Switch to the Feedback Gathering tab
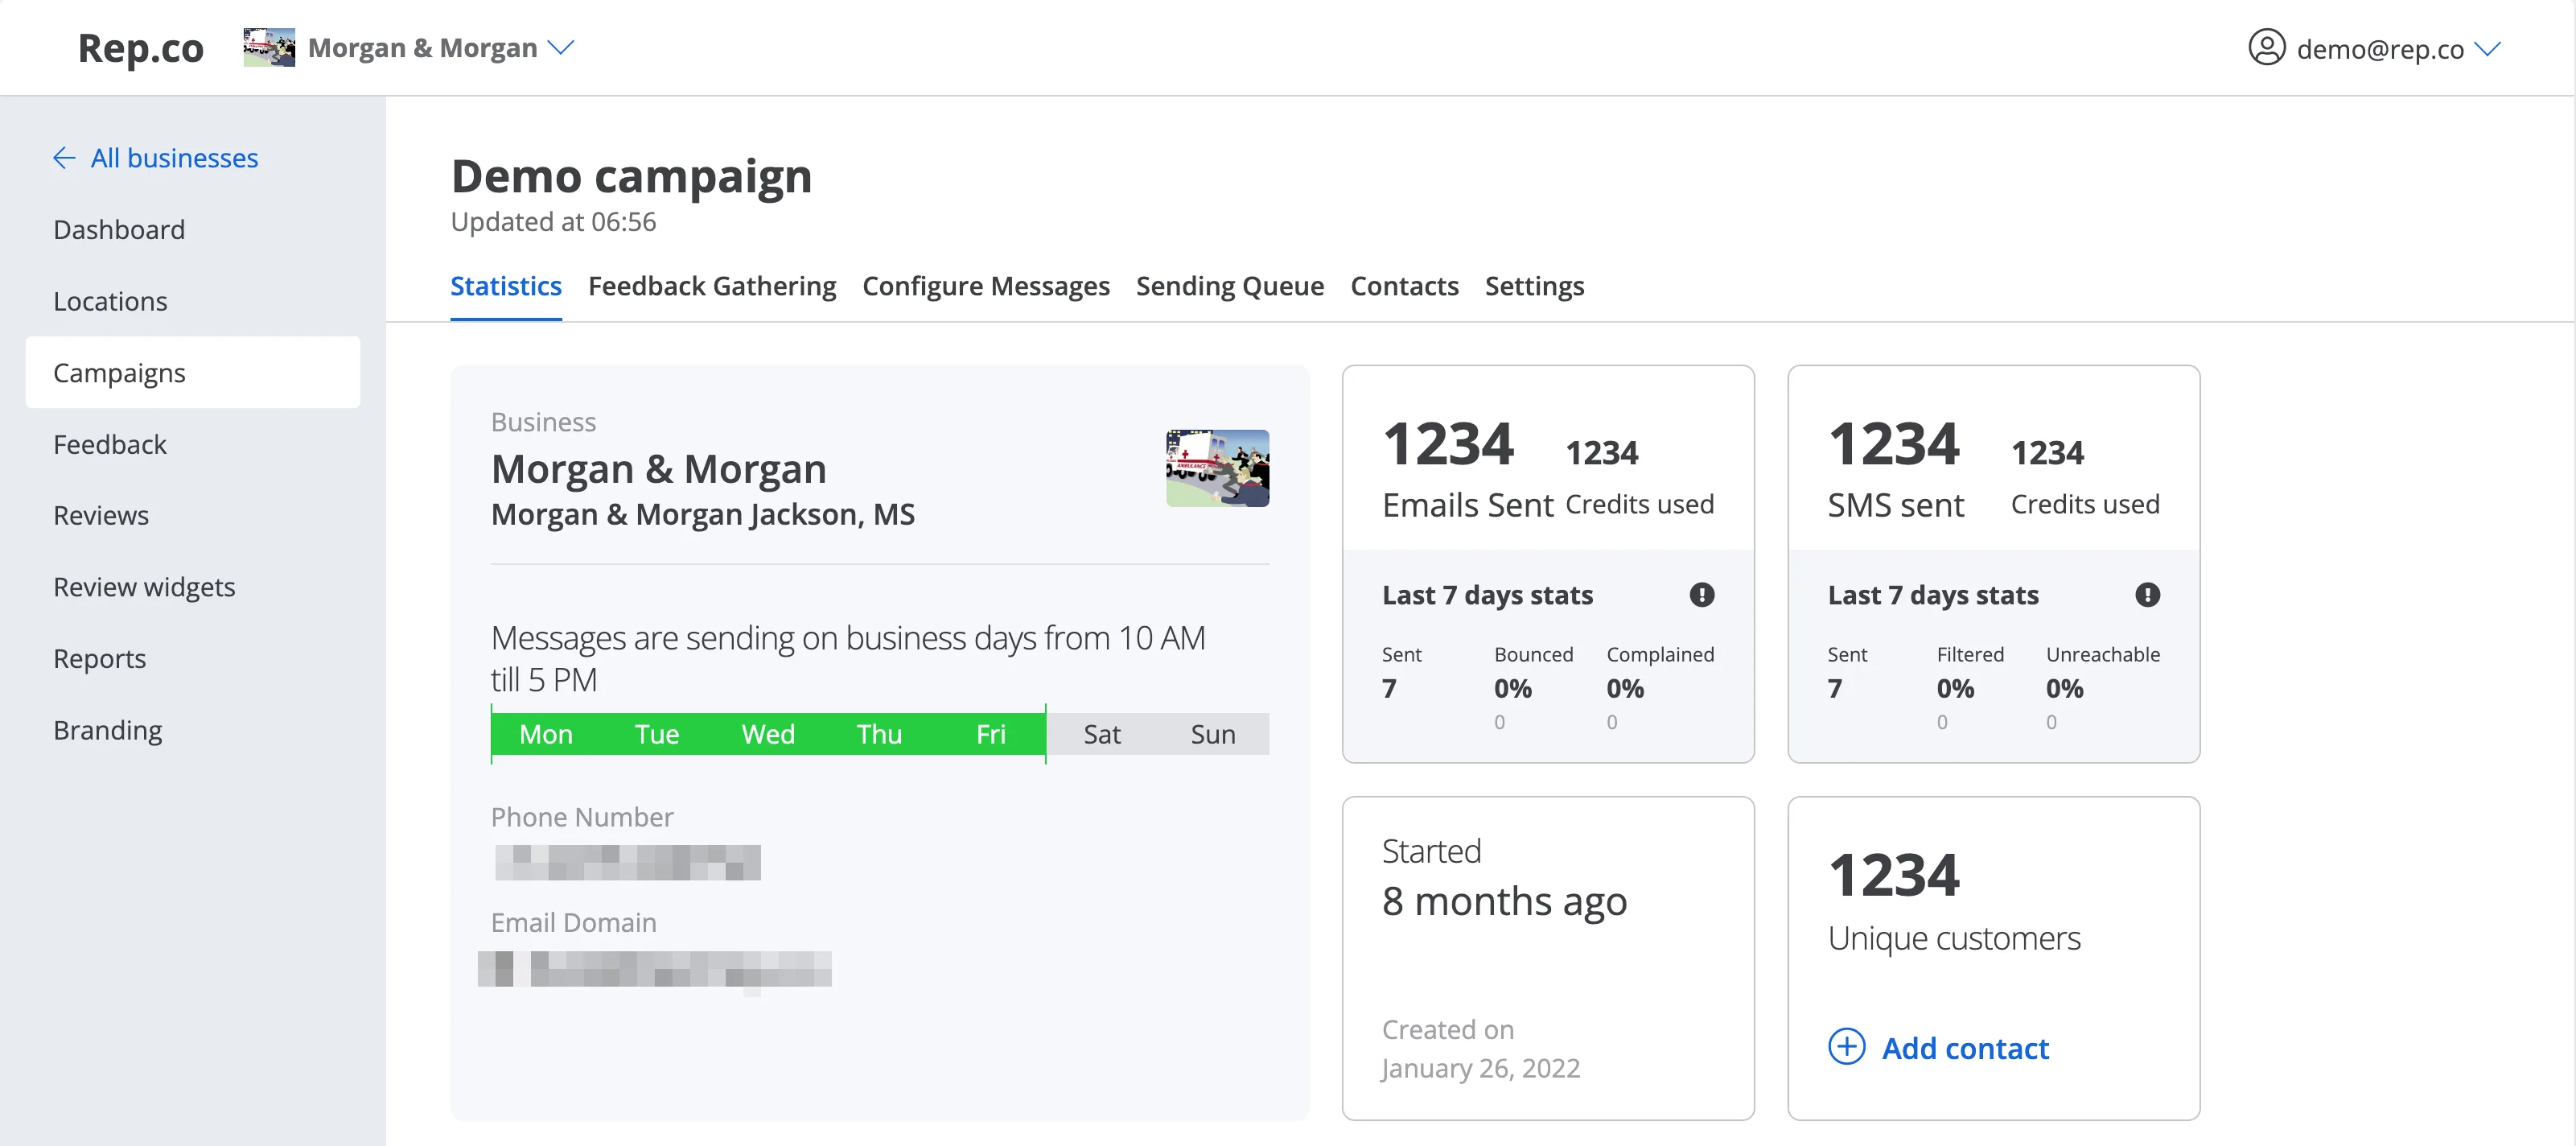Viewport: 2576px width, 1146px height. point(712,286)
